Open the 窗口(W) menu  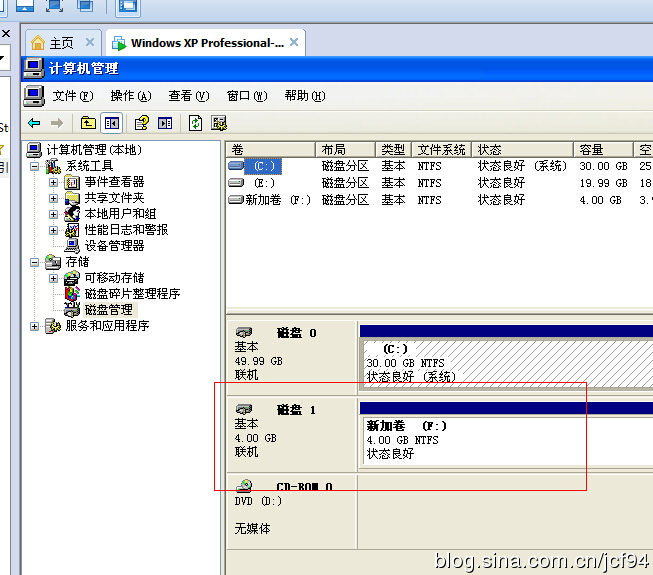pyautogui.click(x=247, y=96)
